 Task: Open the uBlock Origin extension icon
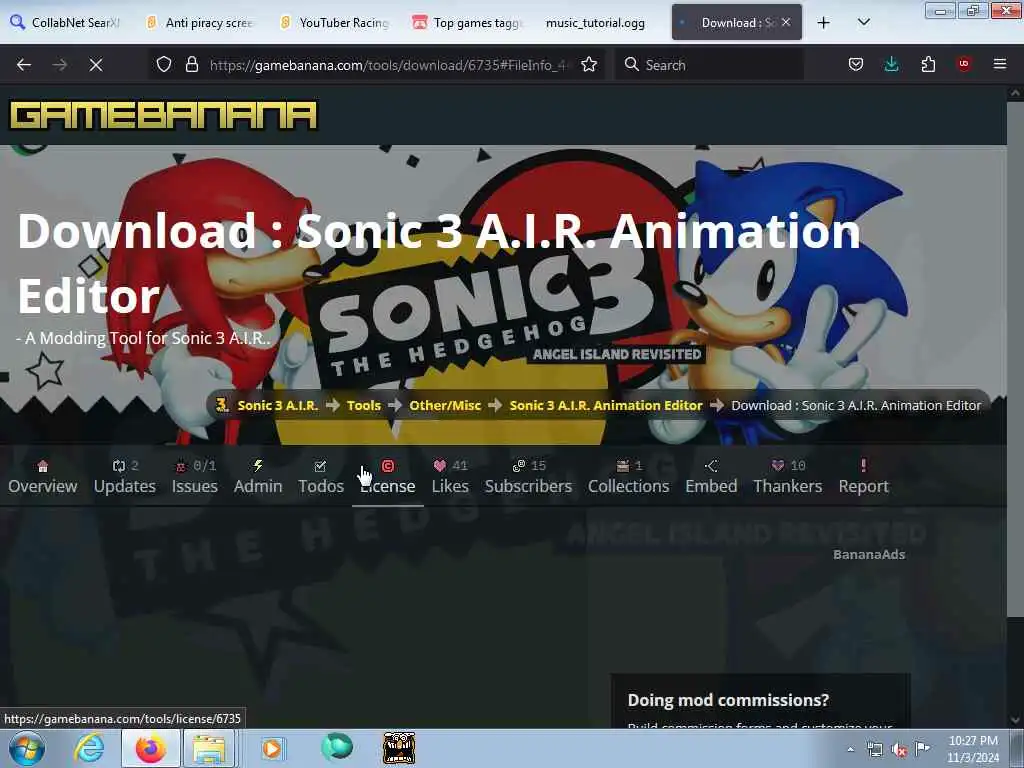click(x=964, y=64)
